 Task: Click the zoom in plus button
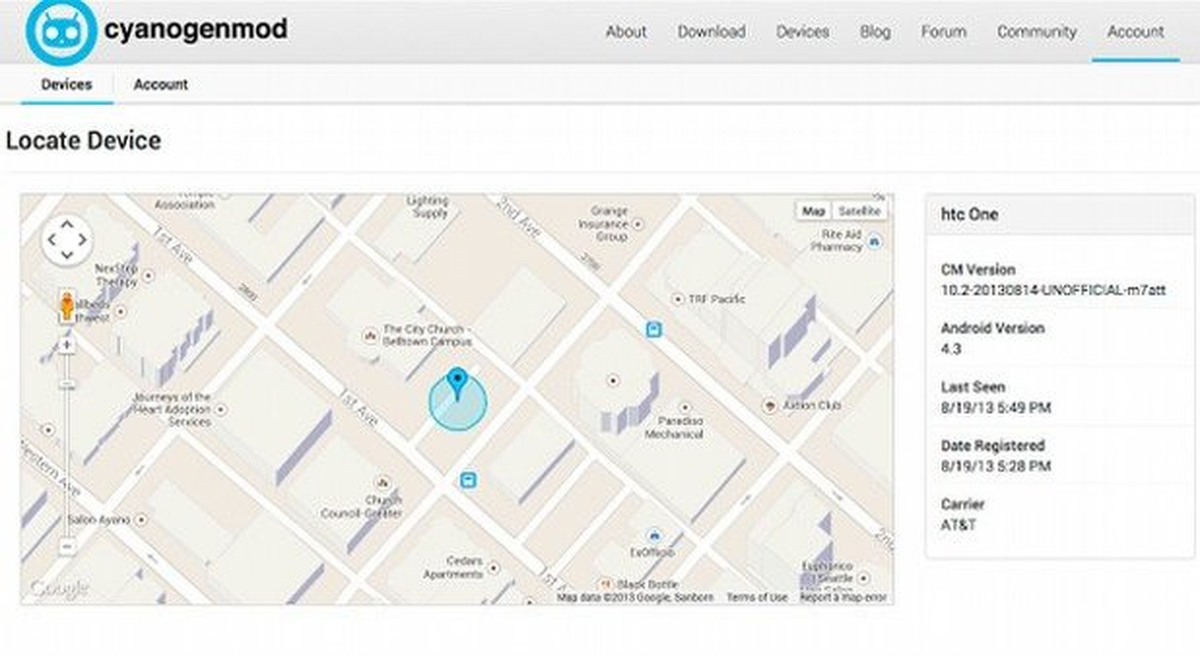pyautogui.click(x=67, y=345)
